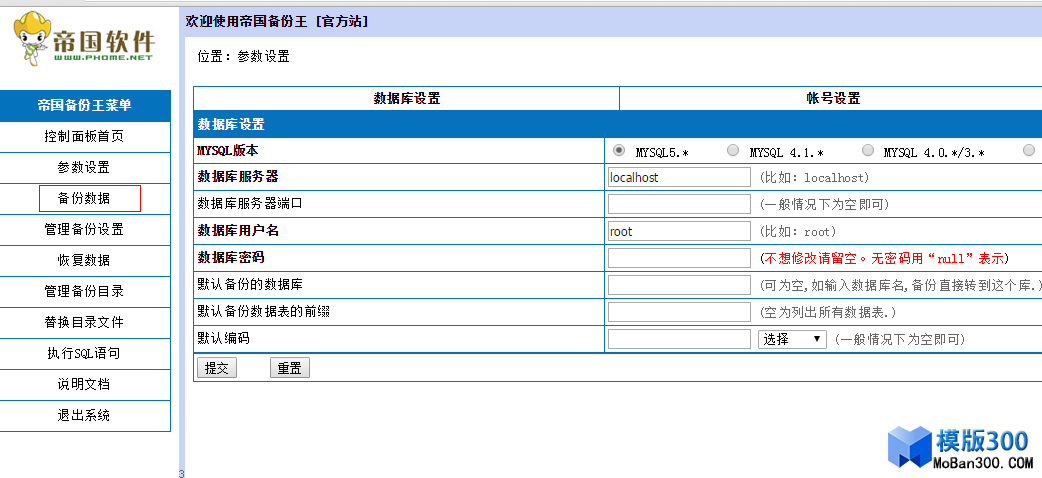Click the 数据库密码 input field
1042x478 pixels.
point(679,258)
